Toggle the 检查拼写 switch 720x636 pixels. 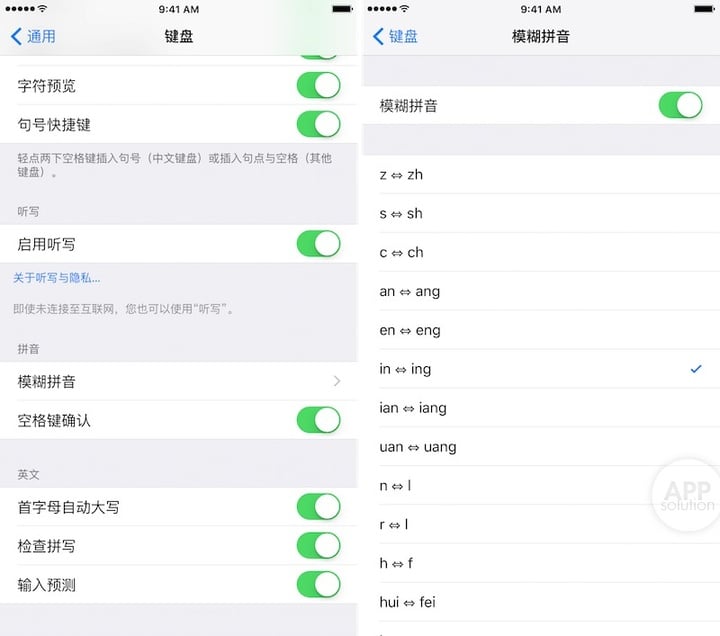(319, 546)
